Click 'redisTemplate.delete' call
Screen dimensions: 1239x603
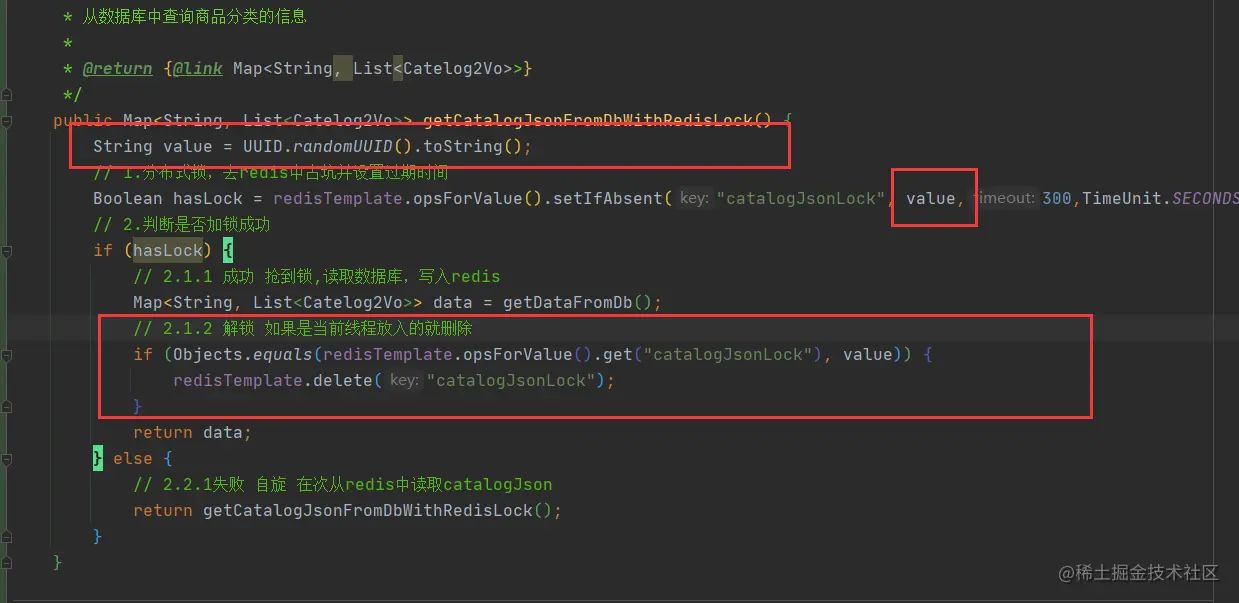(272, 380)
